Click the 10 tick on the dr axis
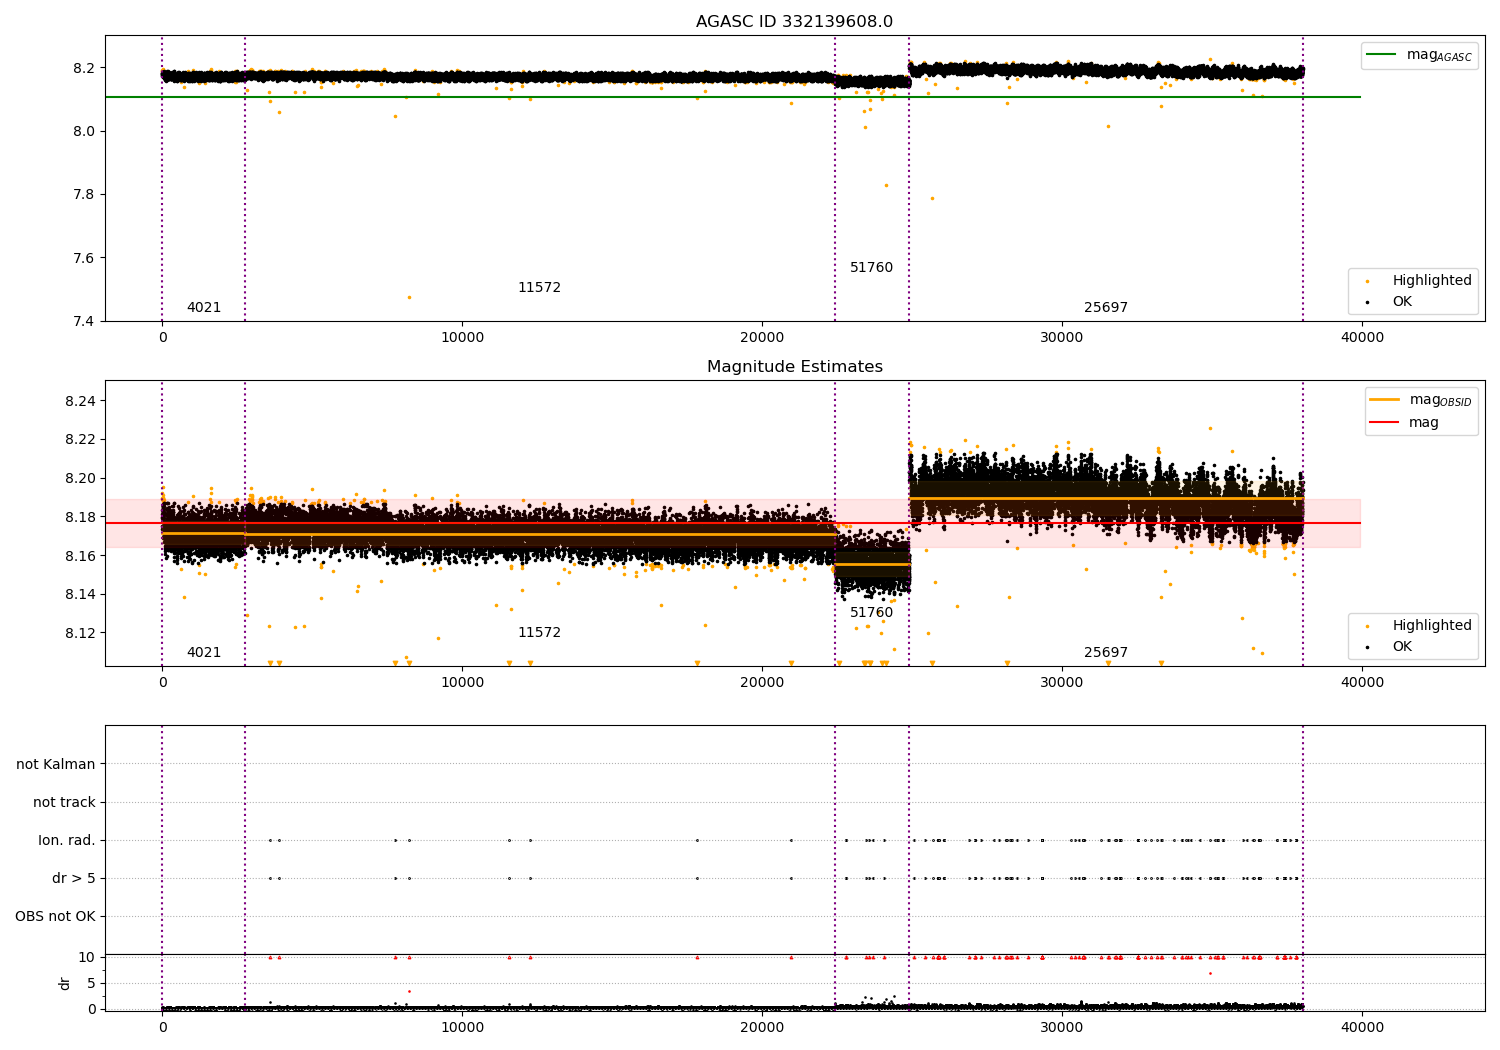This screenshot has width=1500, height=1050. point(87,957)
